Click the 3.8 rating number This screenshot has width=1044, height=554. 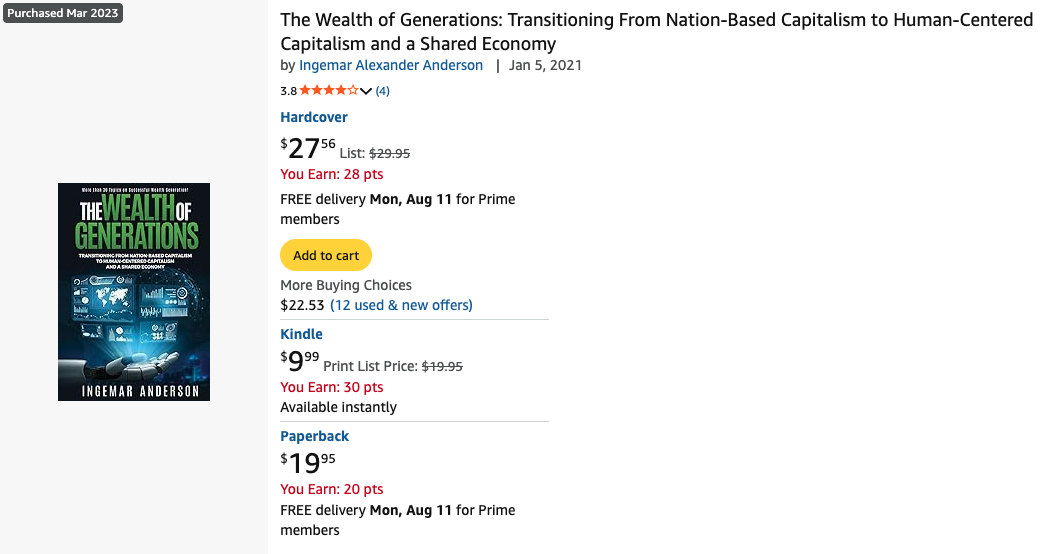pos(288,91)
